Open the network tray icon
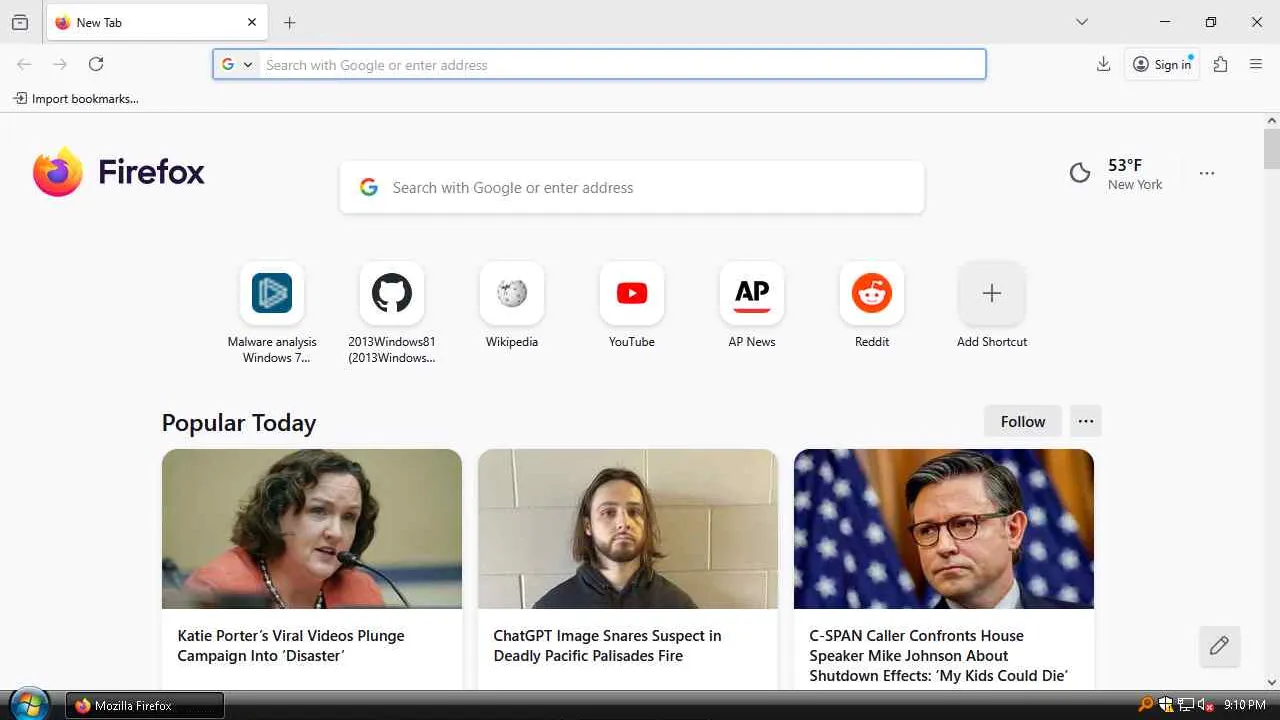The height and width of the screenshot is (720, 1280). pyautogui.click(x=1186, y=705)
